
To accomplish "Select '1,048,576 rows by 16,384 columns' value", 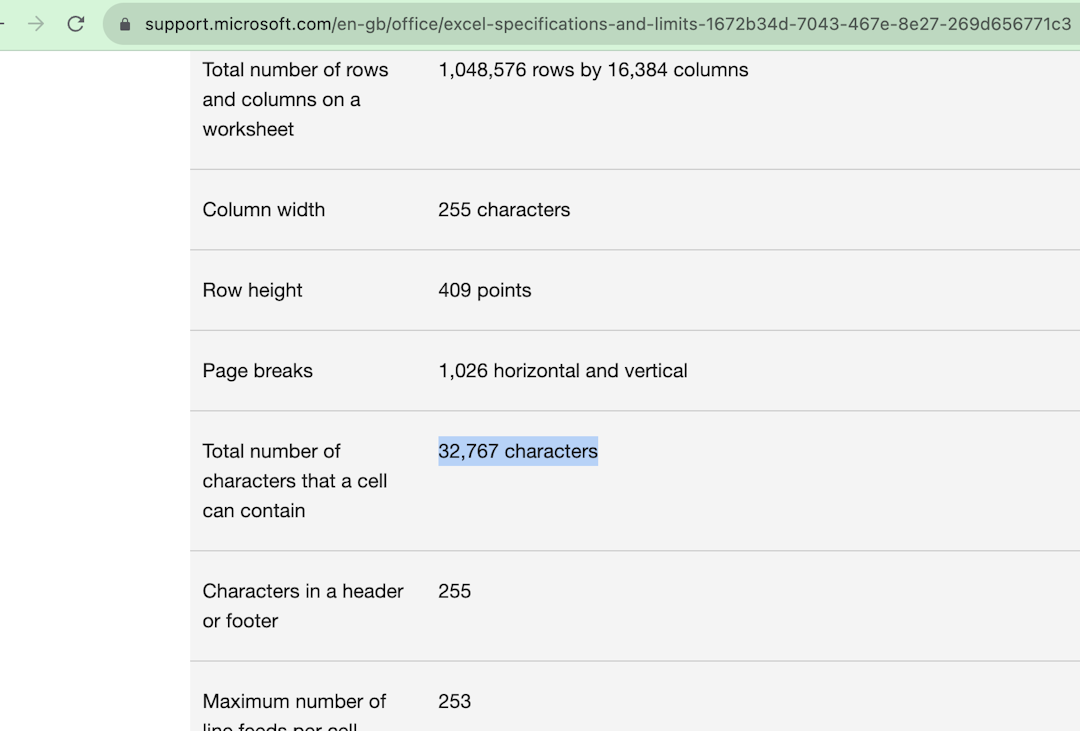I will coord(593,70).
